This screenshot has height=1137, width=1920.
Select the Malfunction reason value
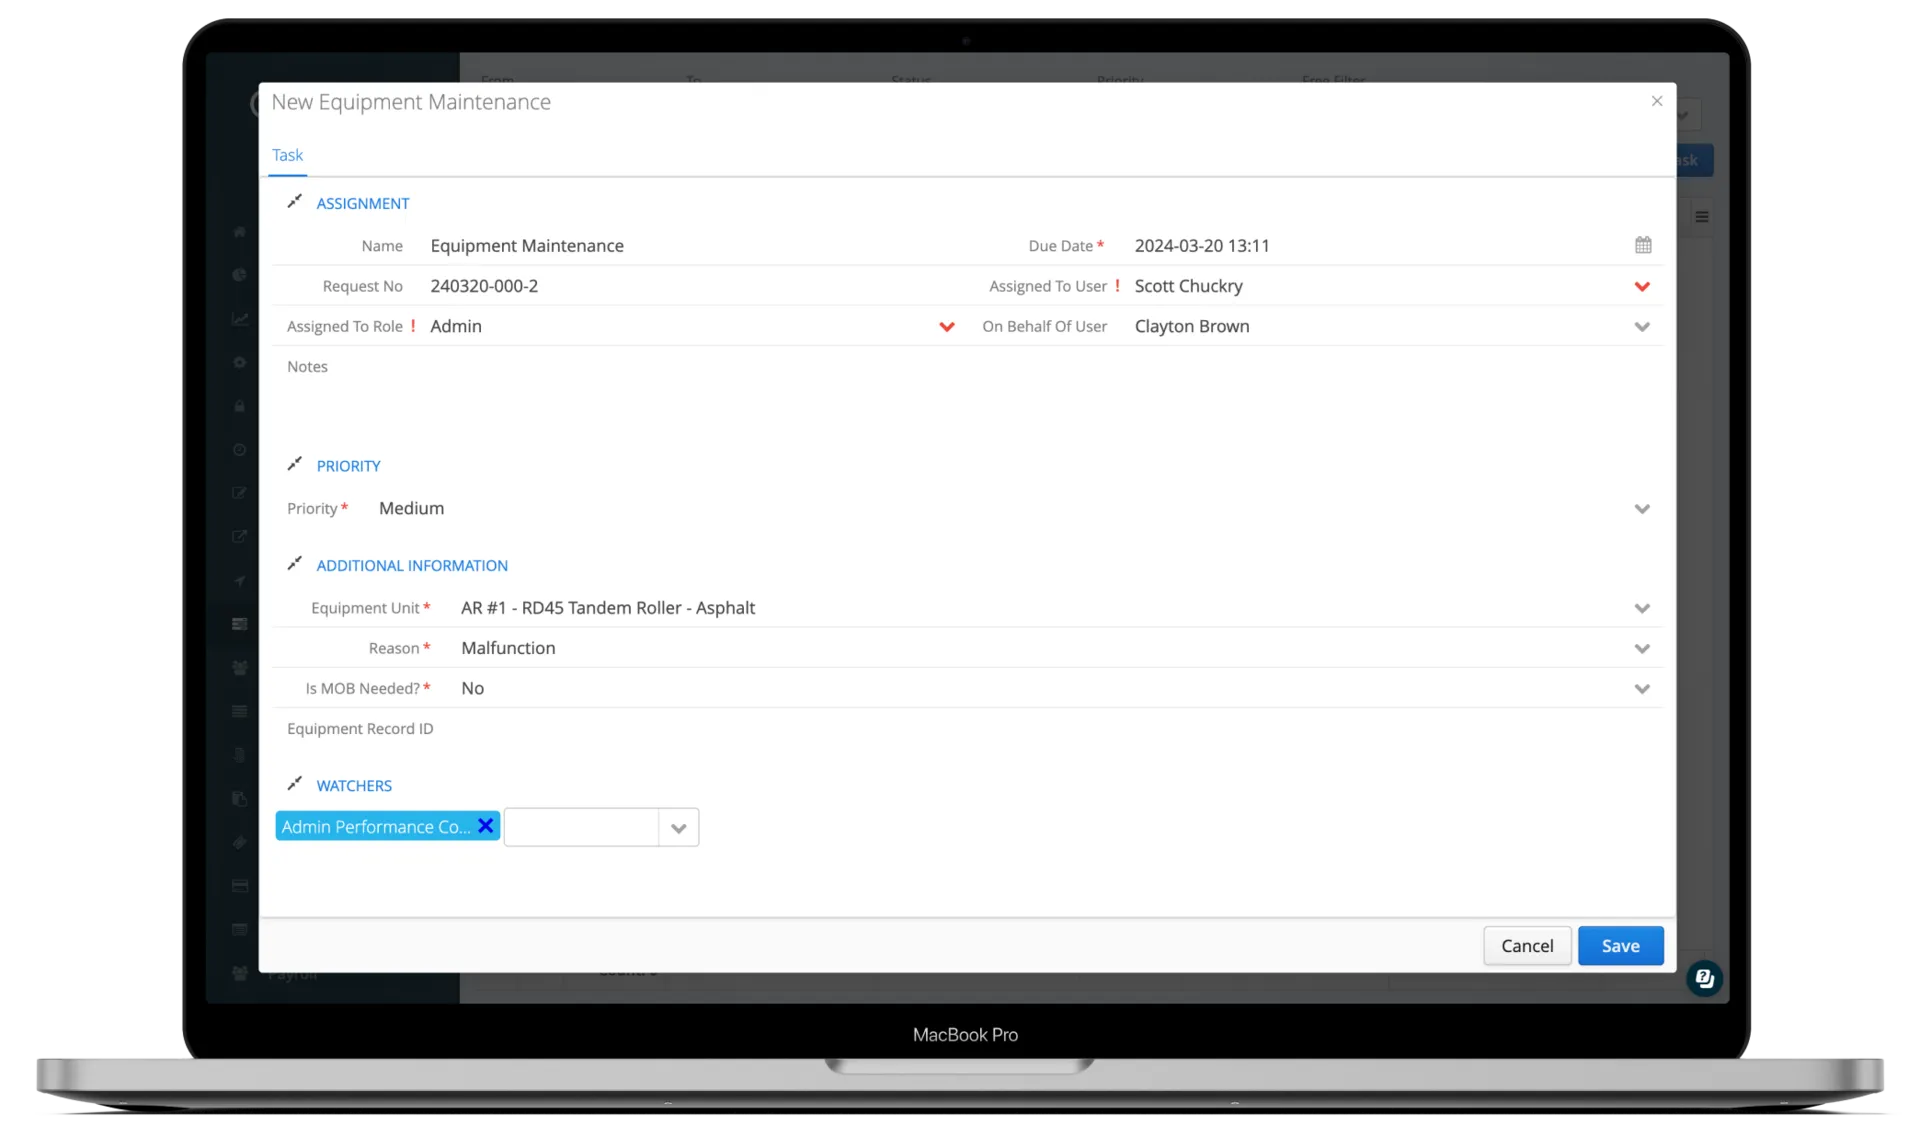(508, 648)
